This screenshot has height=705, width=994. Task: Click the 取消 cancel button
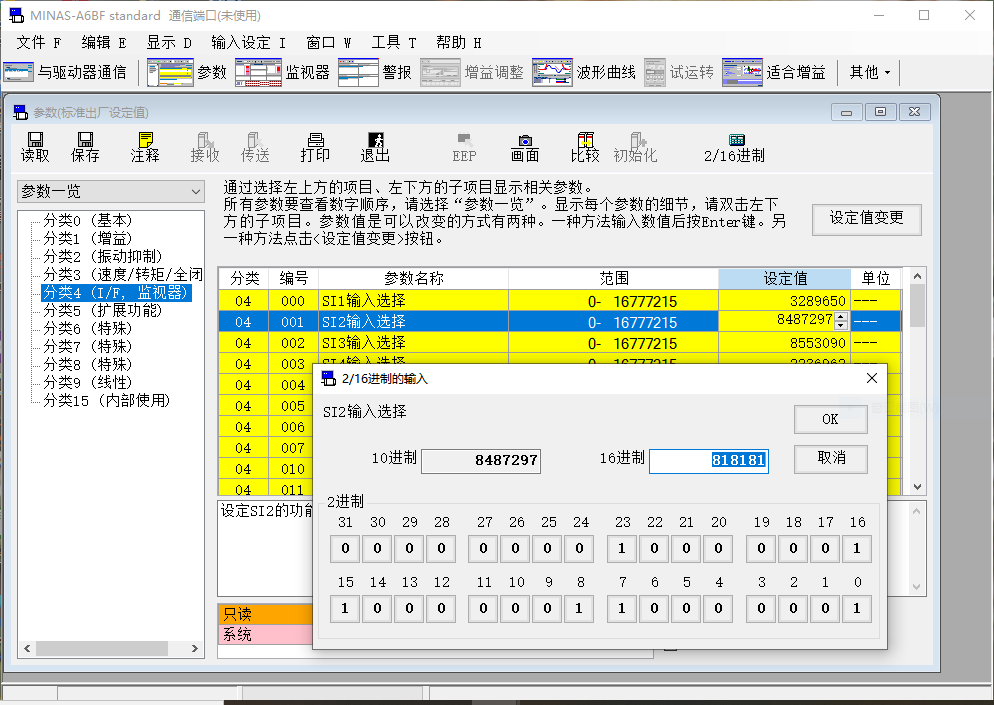pos(830,458)
